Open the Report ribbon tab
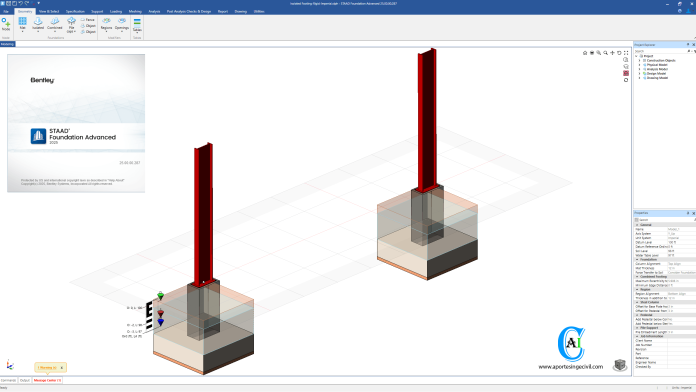 point(223,12)
